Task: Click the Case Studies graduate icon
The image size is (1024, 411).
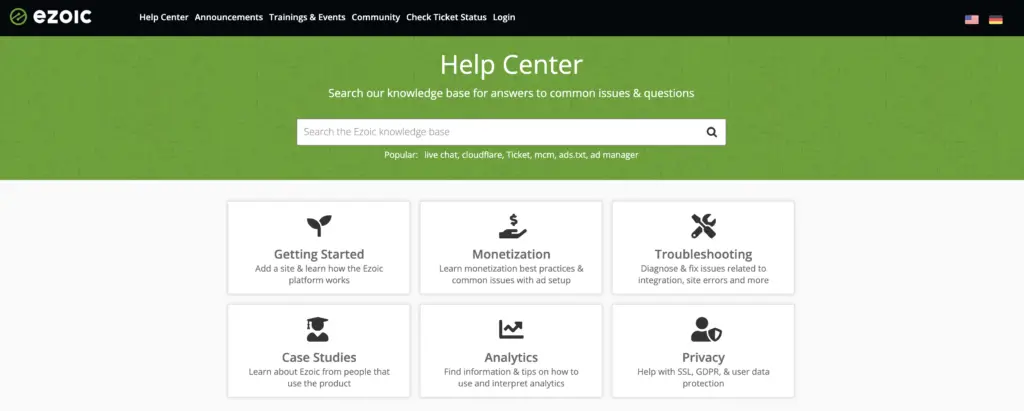Action: tap(318, 329)
